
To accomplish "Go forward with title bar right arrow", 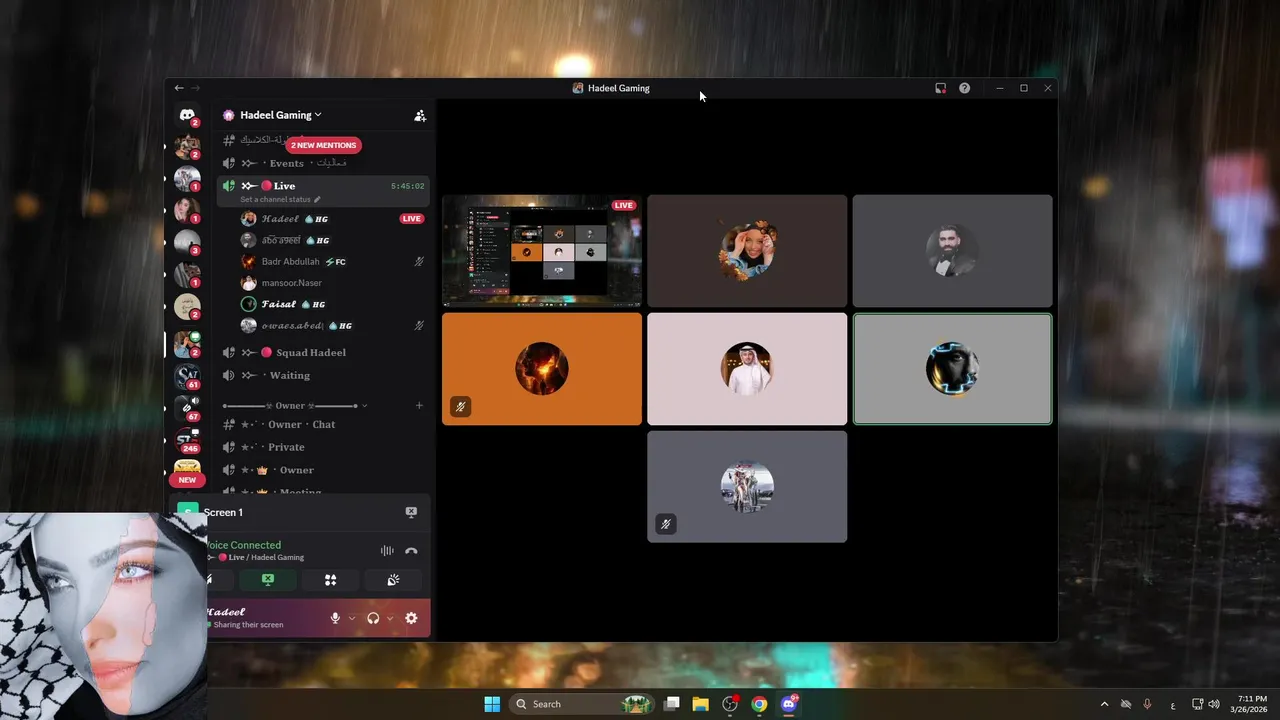I will pos(195,88).
